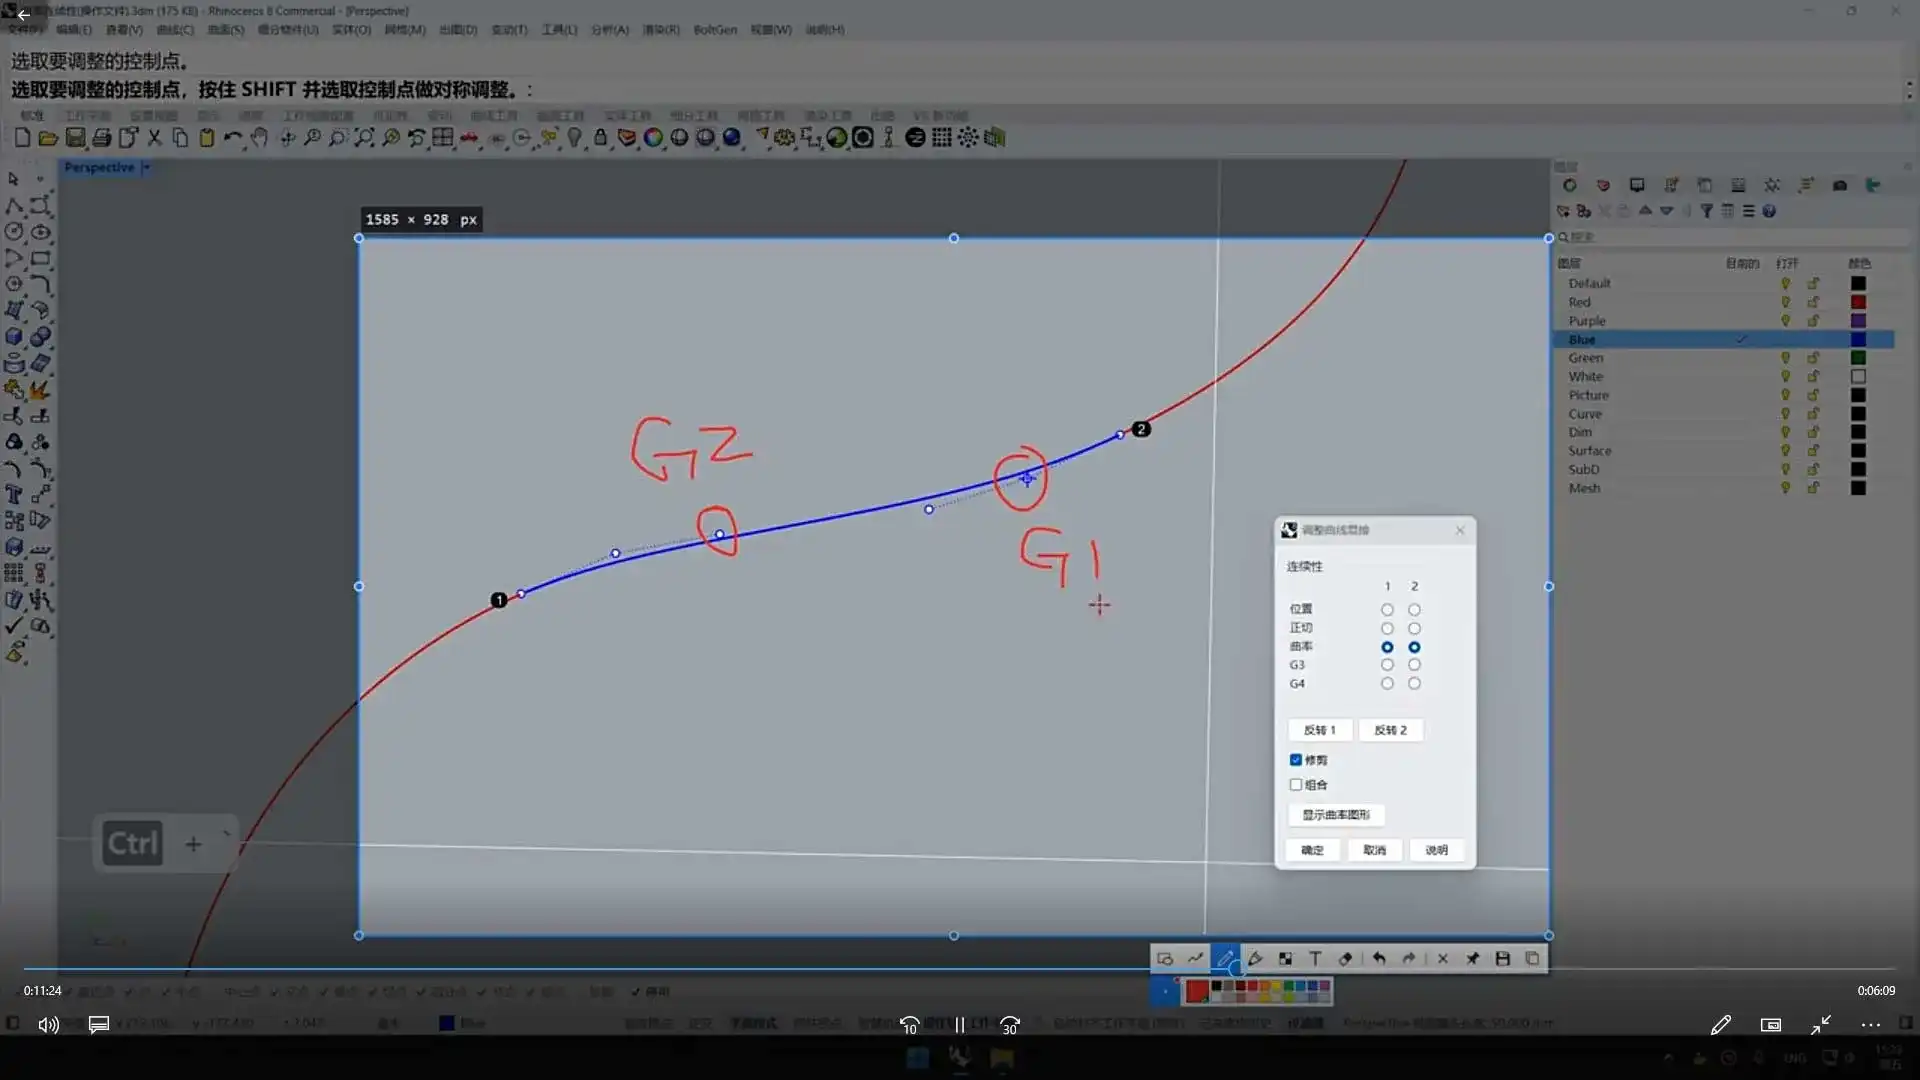The width and height of the screenshot is (1920, 1080).
Task: Click the eraser tool in annotation toolbar
Action: [1345, 958]
